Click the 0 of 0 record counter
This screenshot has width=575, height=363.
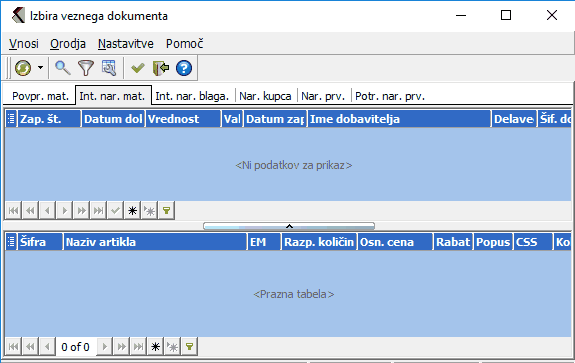coord(76,346)
